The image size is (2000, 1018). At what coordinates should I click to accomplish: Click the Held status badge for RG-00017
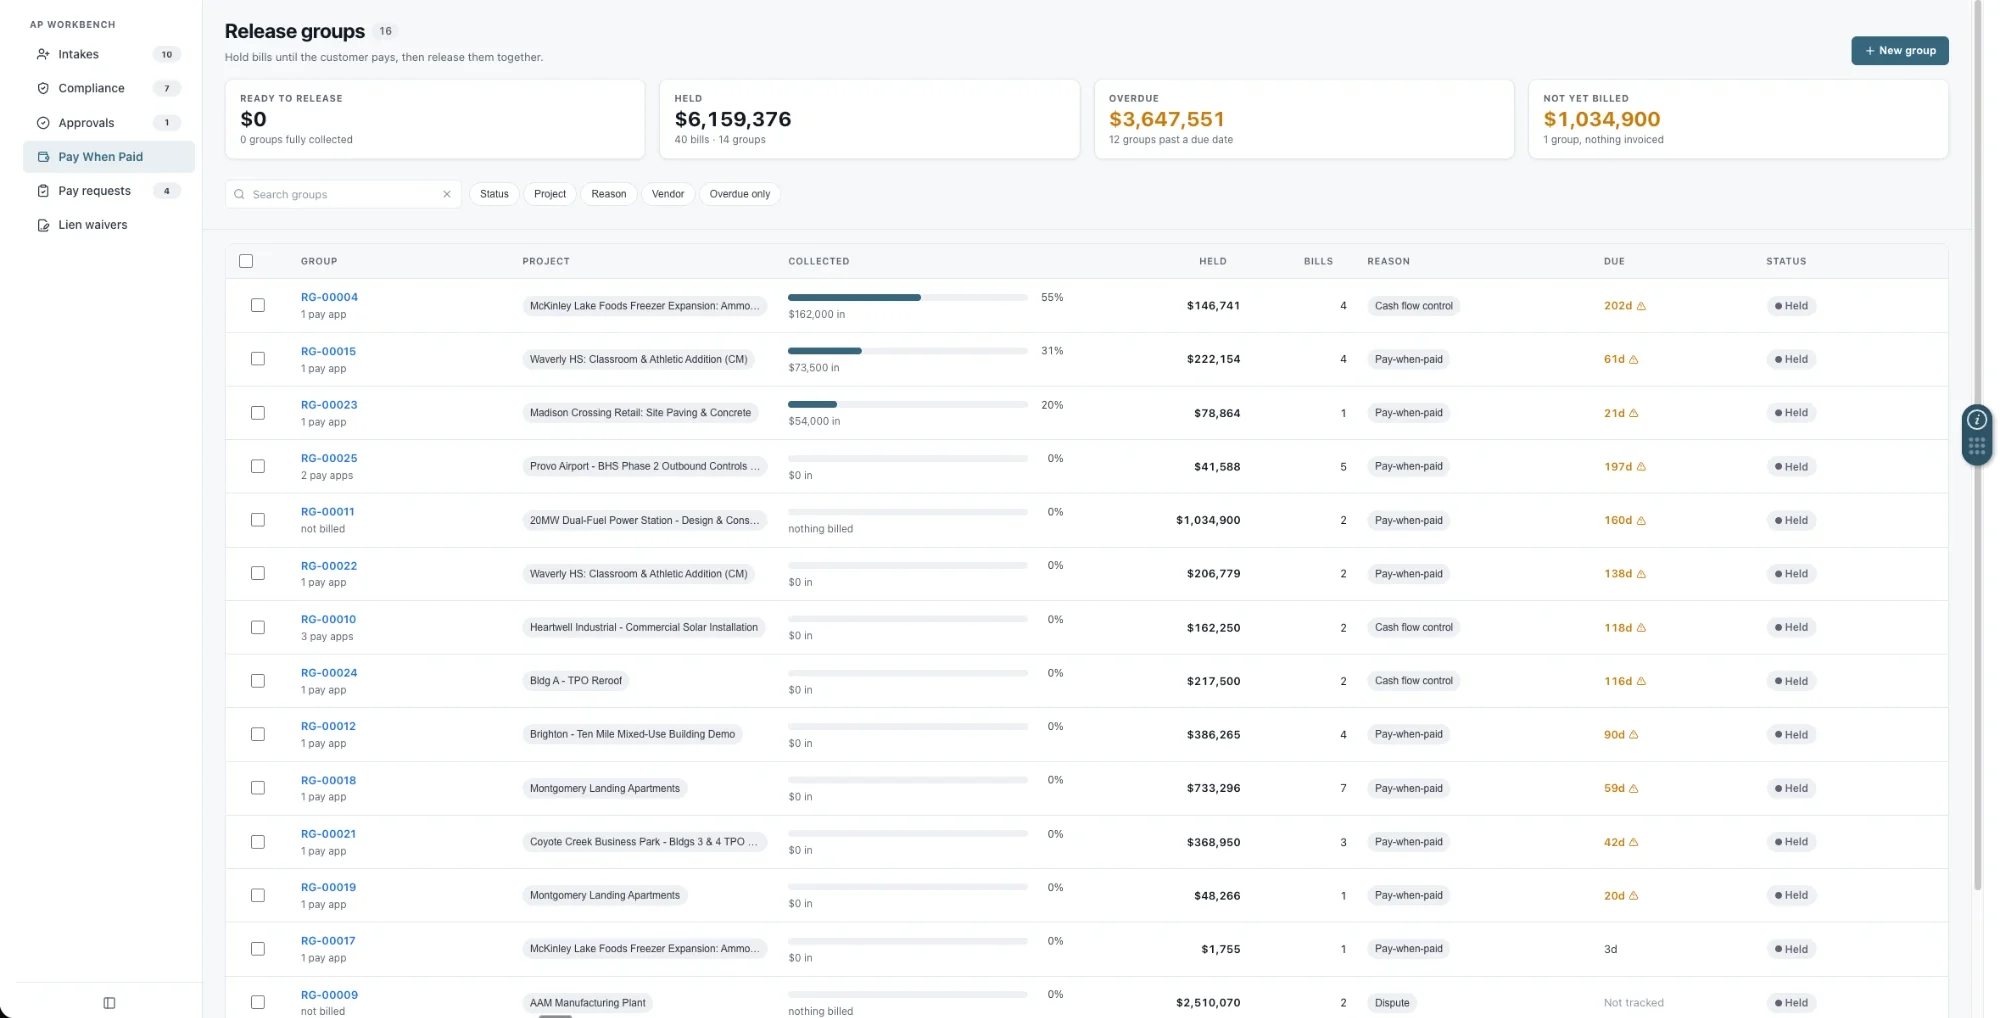click(x=1791, y=949)
